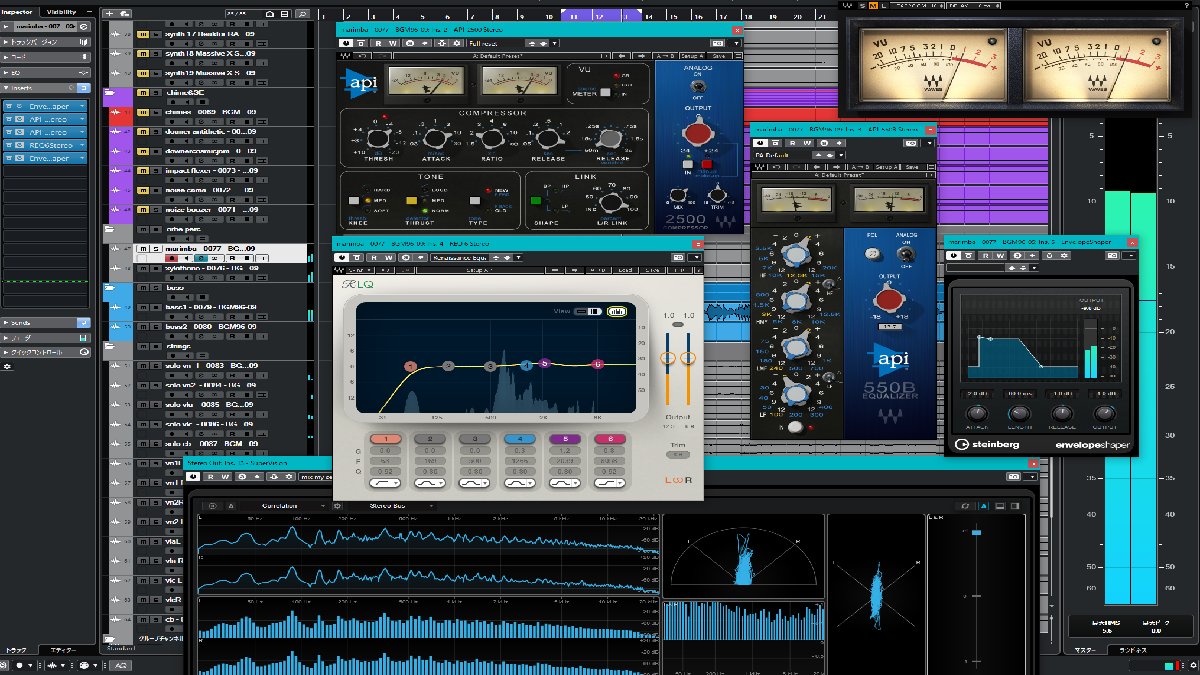The height and width of the screenshot is (675, 1200).
Task: Adjust the ATTACK knob on the API 2500
Action: pos(436,140)
